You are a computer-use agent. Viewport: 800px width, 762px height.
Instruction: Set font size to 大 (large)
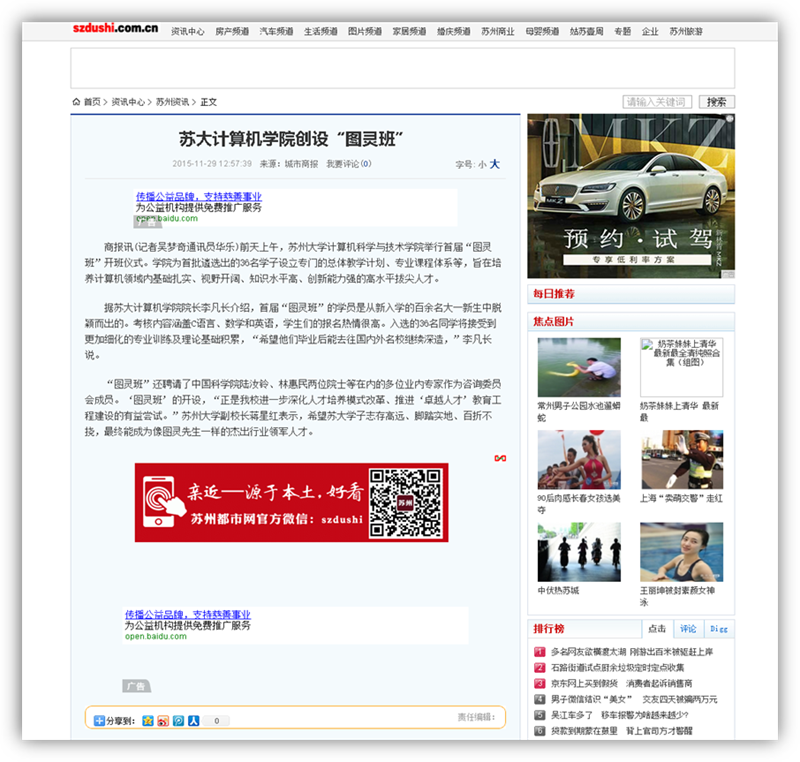pos(494,164)
